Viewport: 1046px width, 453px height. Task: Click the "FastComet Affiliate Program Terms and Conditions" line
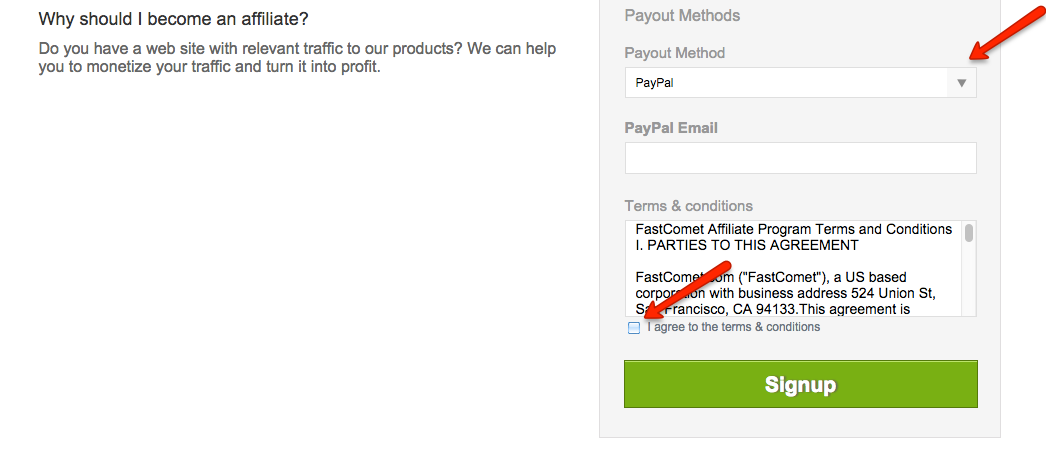pyautogui.click(x=793, y=229)
